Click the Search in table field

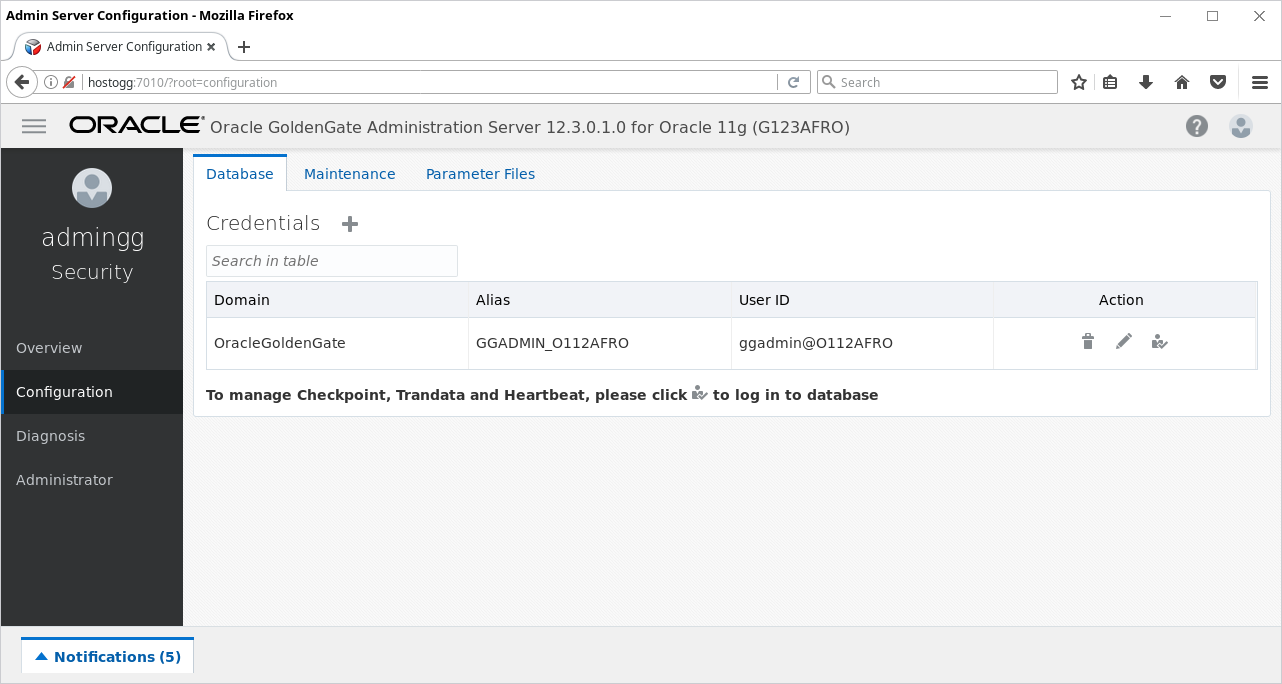click(x=332, y=261)
